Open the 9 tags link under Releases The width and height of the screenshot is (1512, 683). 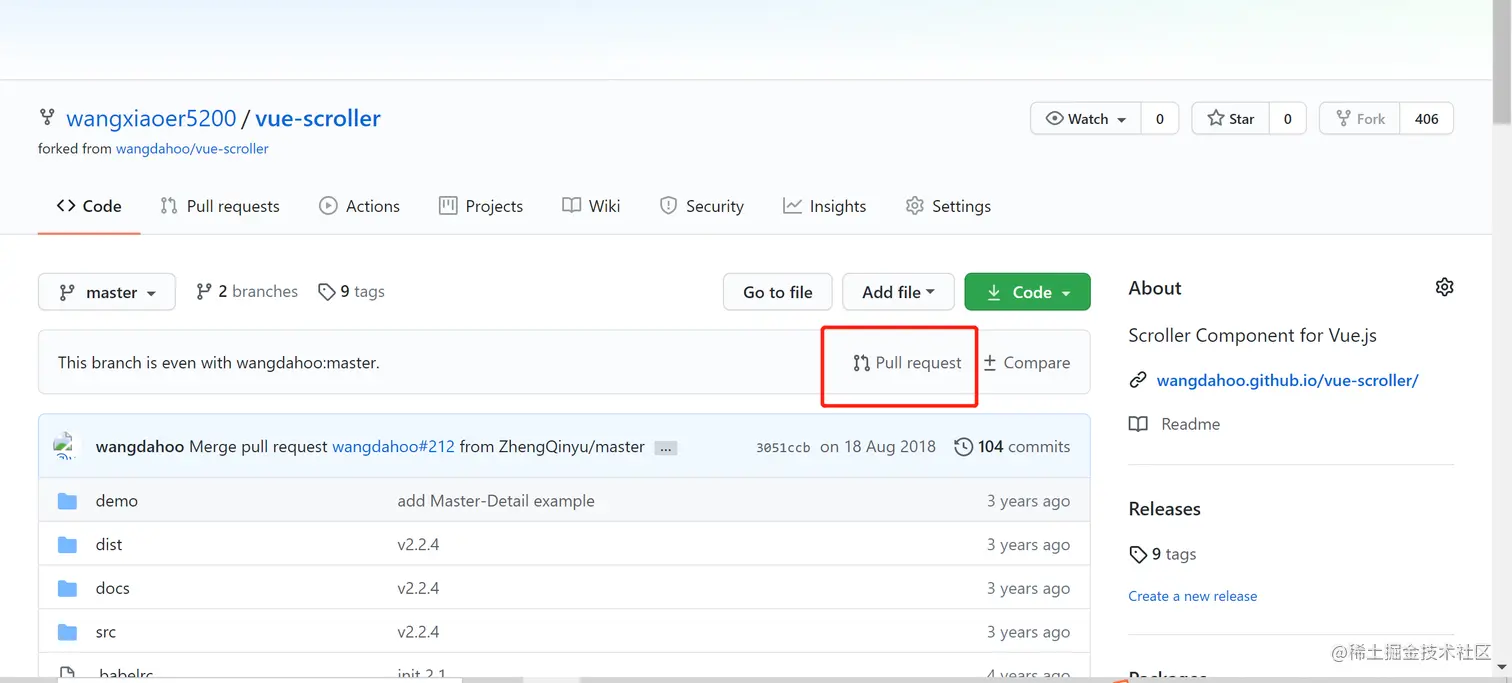click(x=1162, y=554)
